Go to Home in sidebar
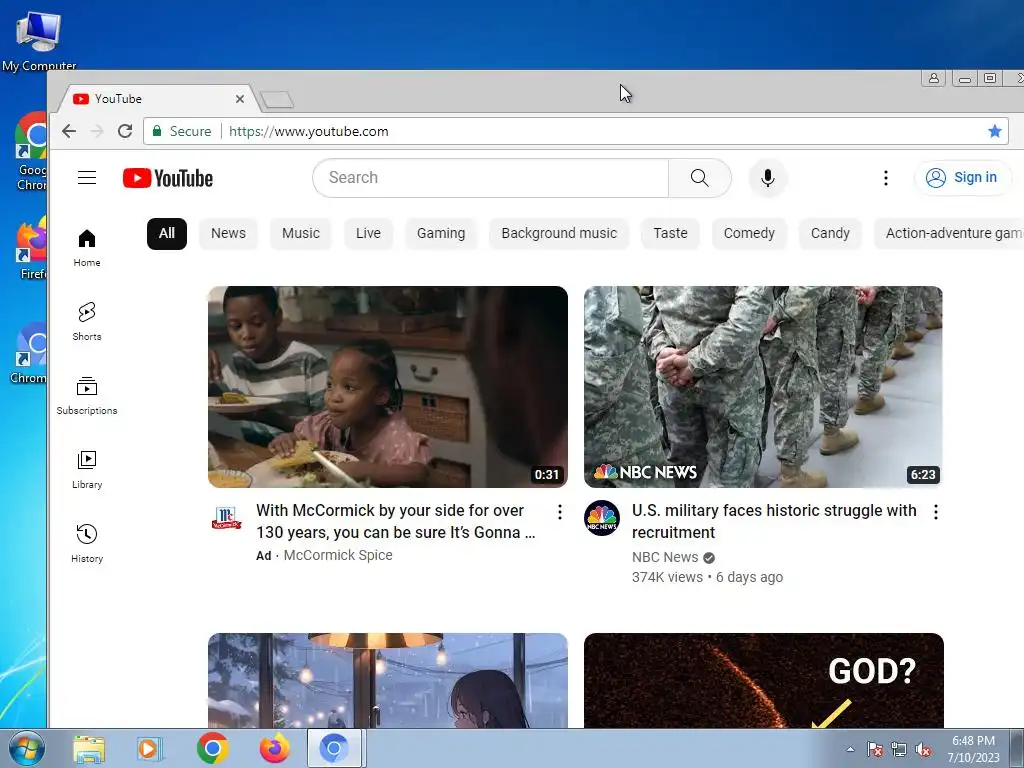This screenshot has width=1024, height=768. (87, 248)
